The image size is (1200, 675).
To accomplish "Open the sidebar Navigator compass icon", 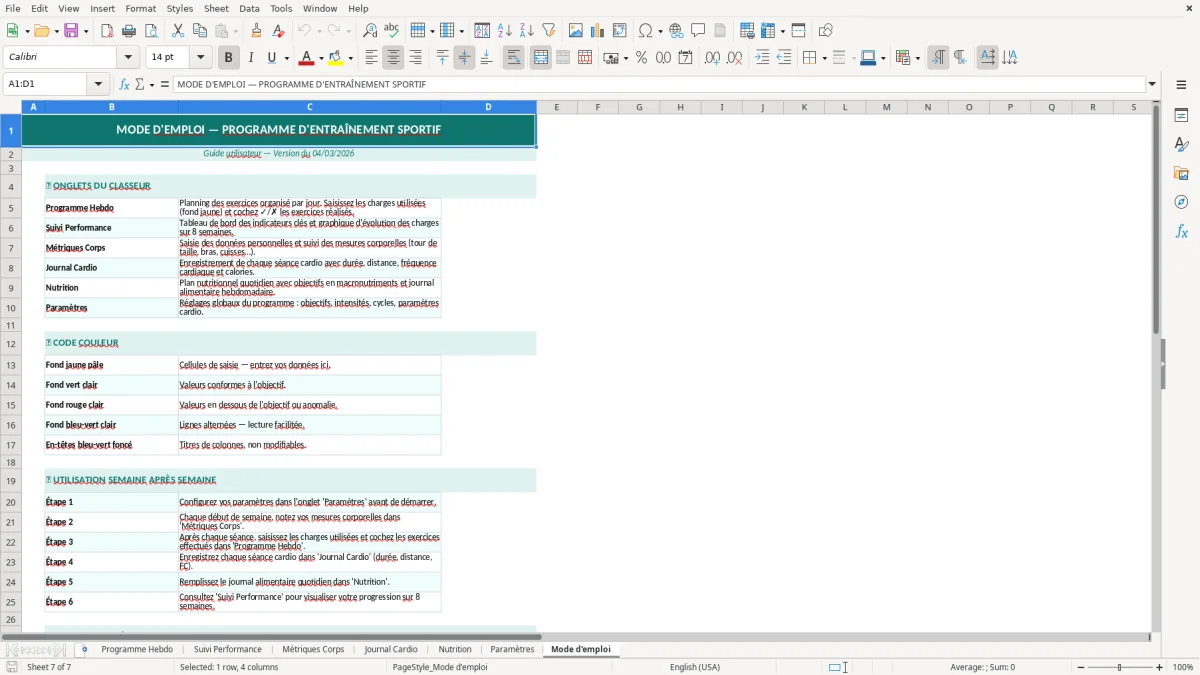I will click(1181, 202).
